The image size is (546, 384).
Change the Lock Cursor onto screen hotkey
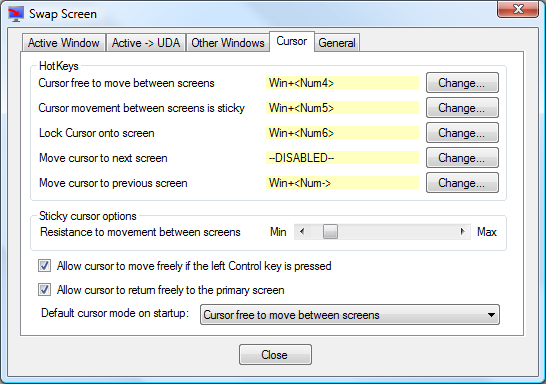click(462, 133)
